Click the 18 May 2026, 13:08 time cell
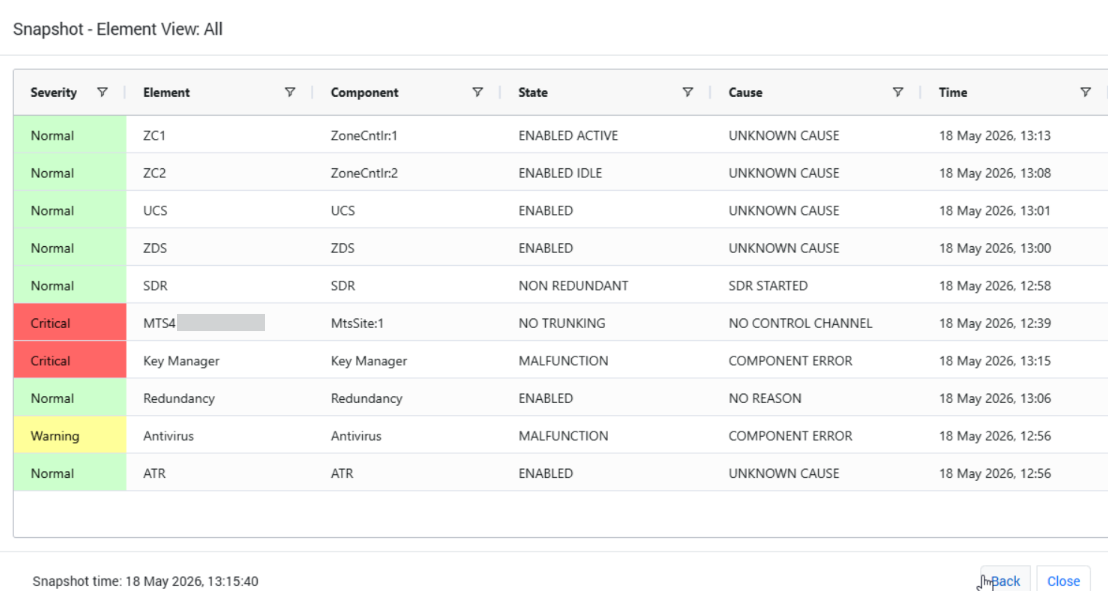This screenshot has width=1108, height=591. coord(1015,173)
